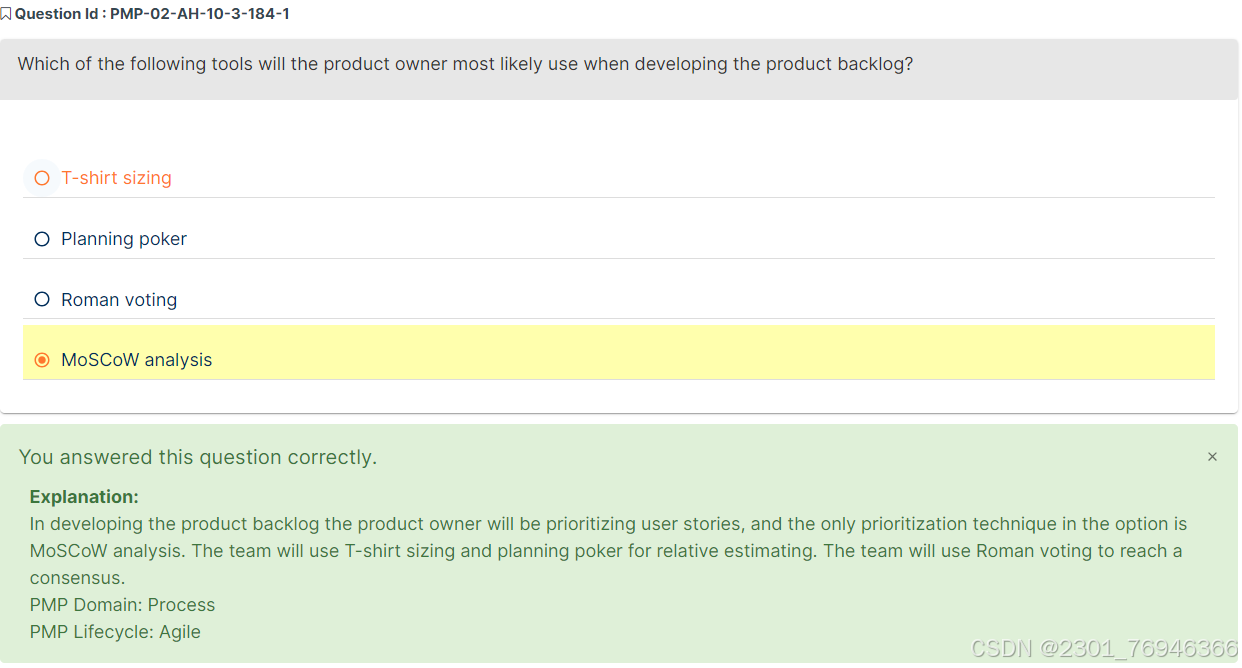Dismiss the explanation panel with the × icon
The width and height of the screenshot is (1242, 668).
pyautogui.click(x=1212, y=457)
